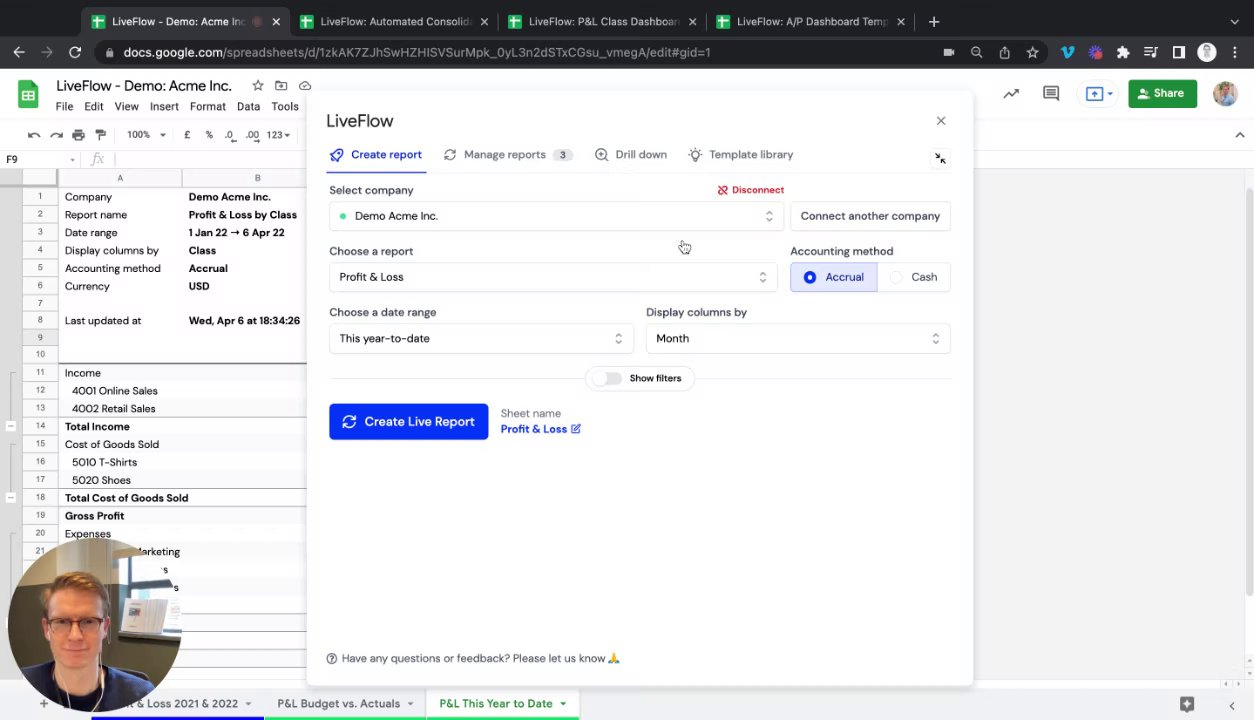
Task: Open the Data menu
Action: (248, 107)
